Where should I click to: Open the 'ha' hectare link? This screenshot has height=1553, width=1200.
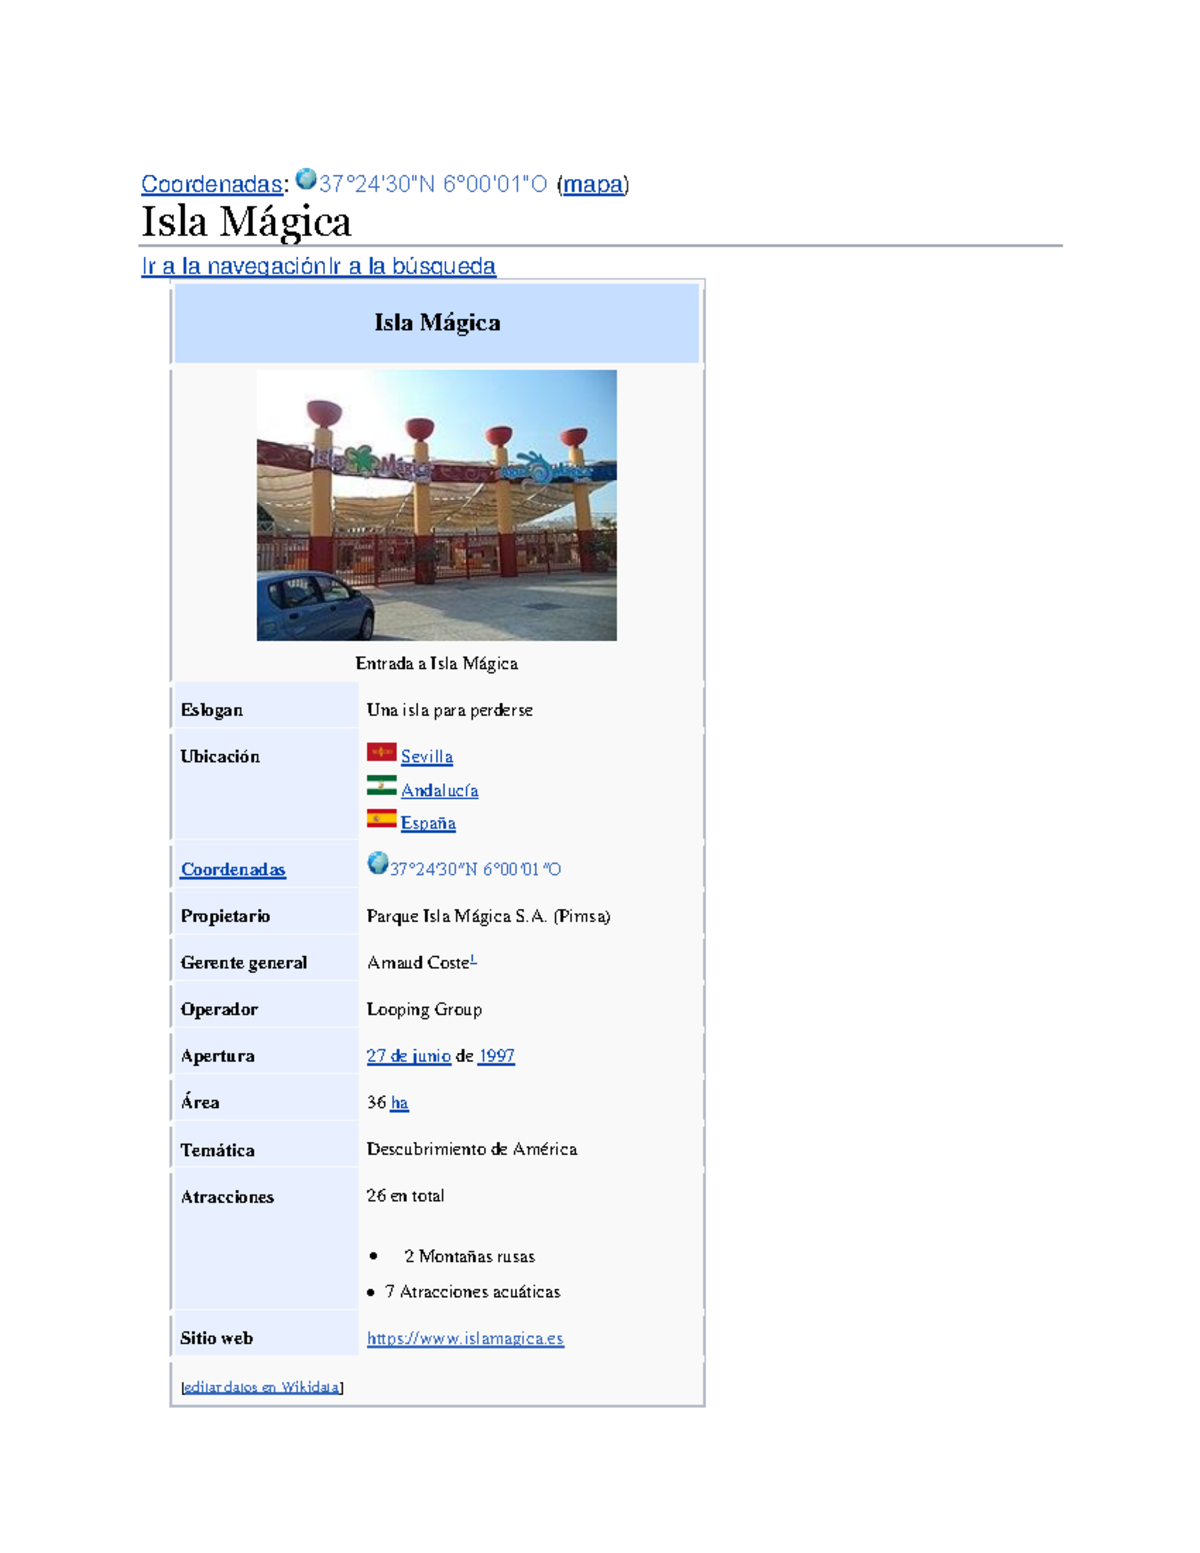point(399,1103)
